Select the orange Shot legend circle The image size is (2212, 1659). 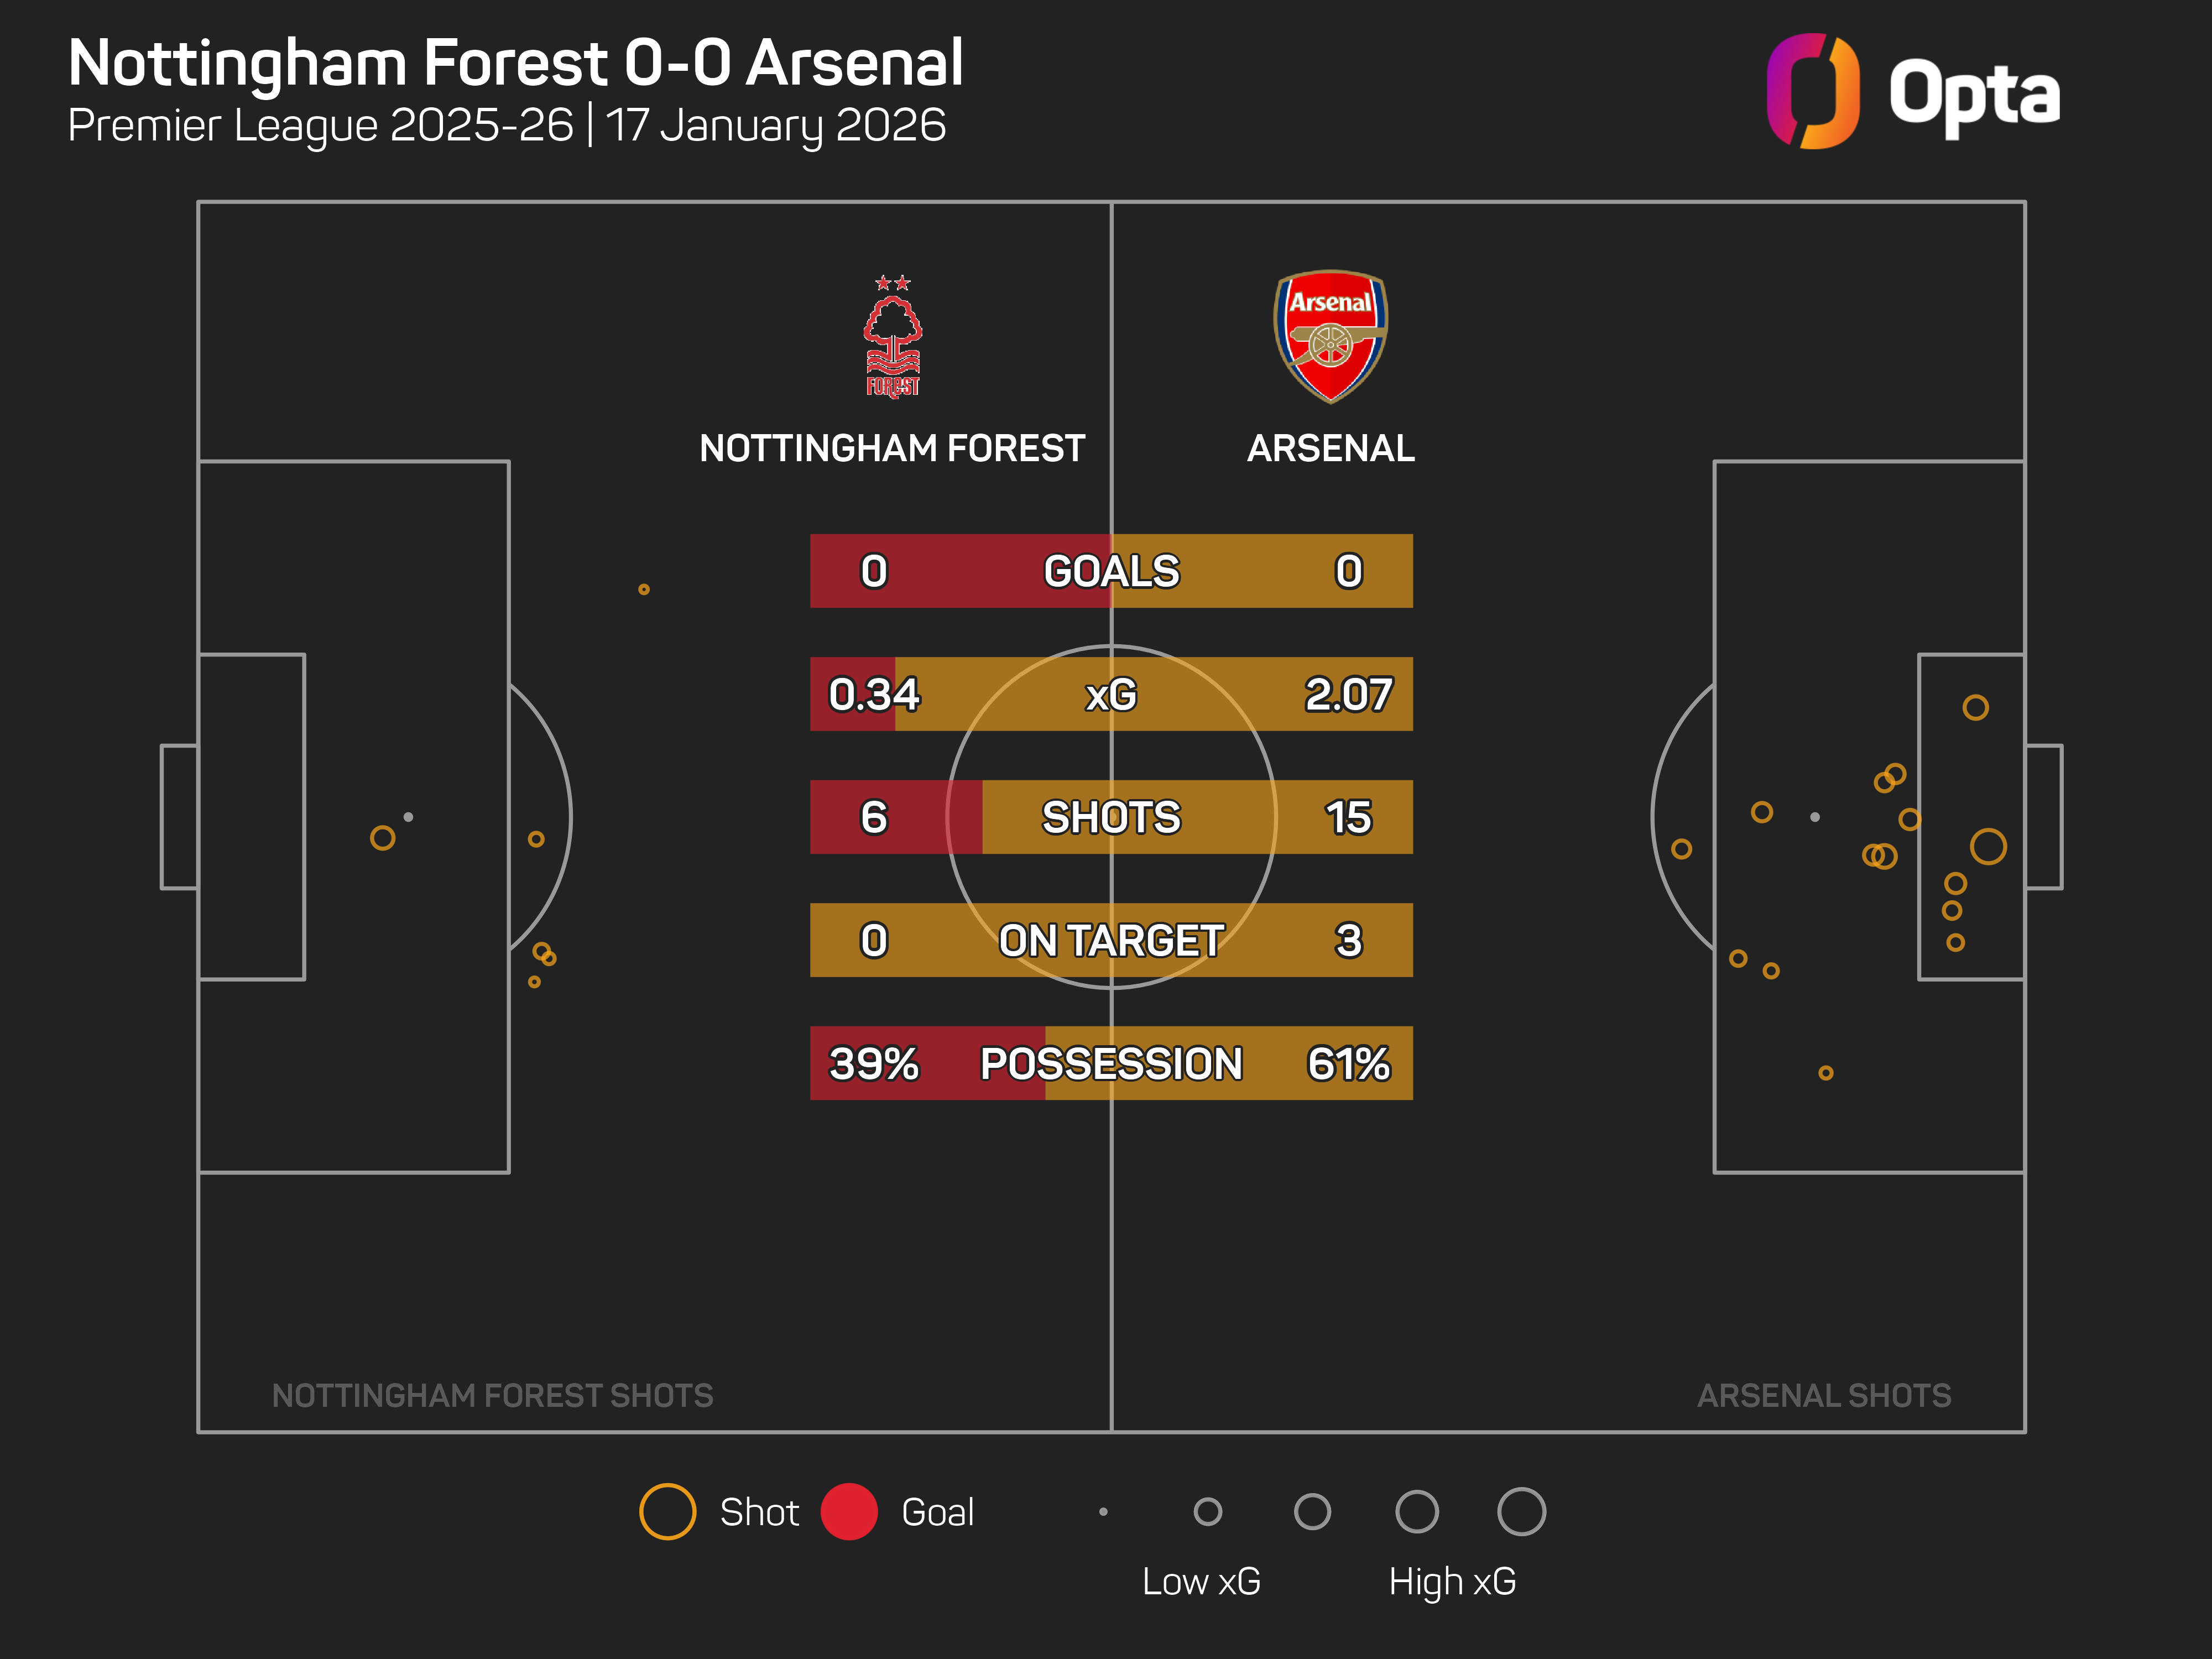point(667,1511)
